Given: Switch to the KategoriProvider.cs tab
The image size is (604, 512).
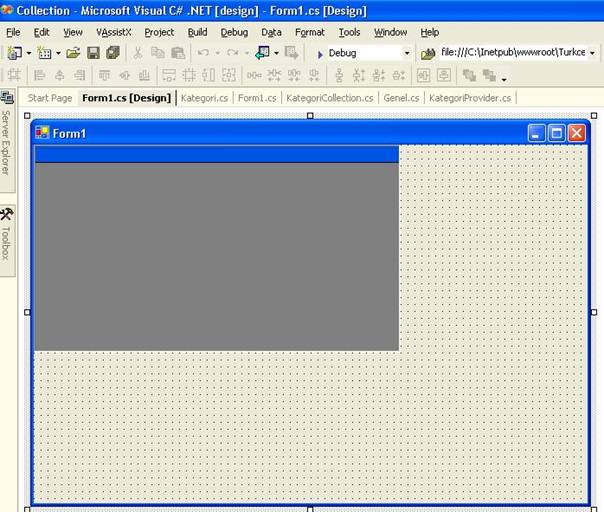Looking at the screenshot, I should 470,98.
